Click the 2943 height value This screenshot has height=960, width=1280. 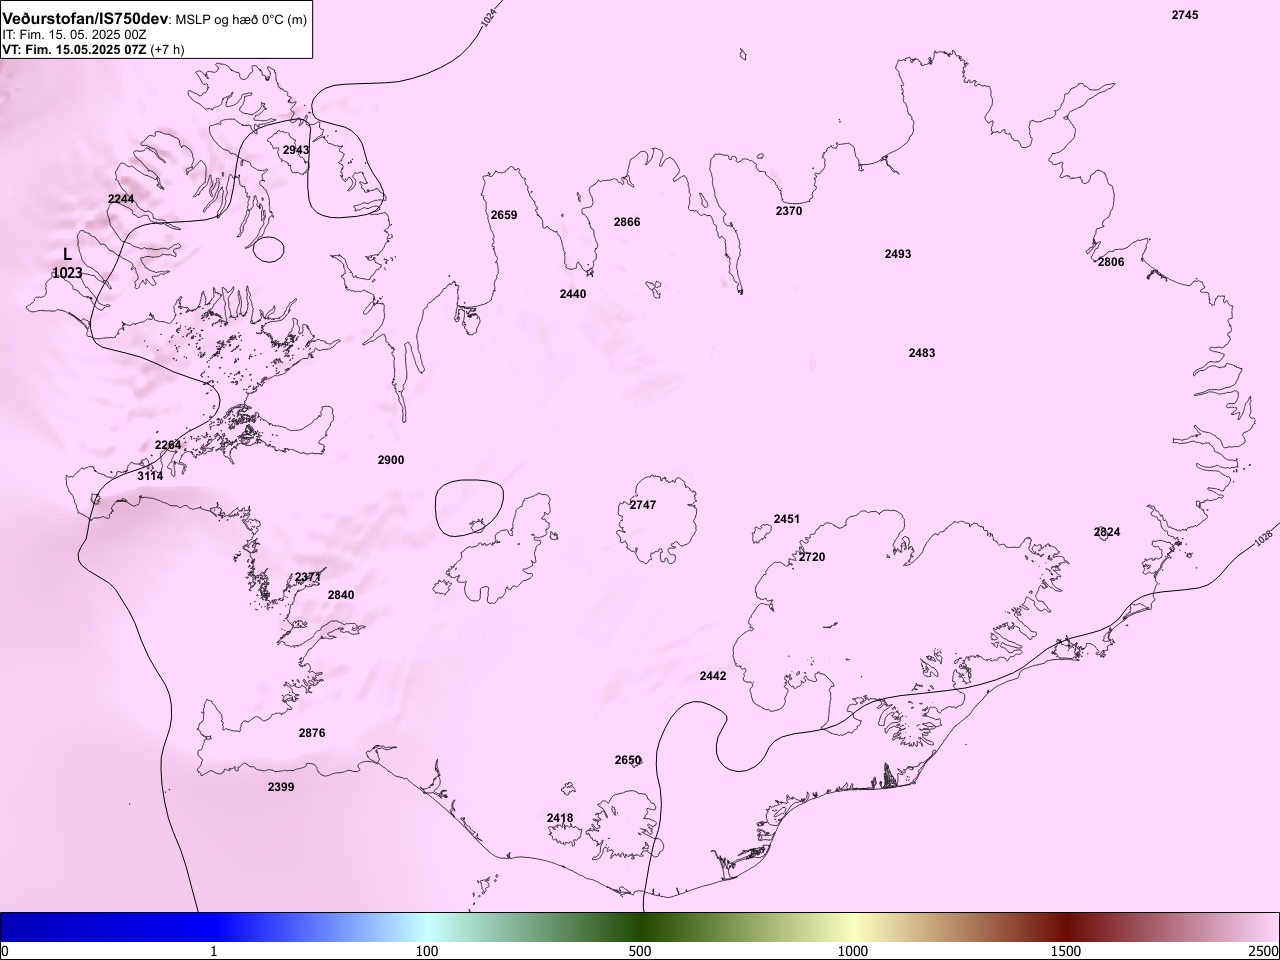[296, 150]
